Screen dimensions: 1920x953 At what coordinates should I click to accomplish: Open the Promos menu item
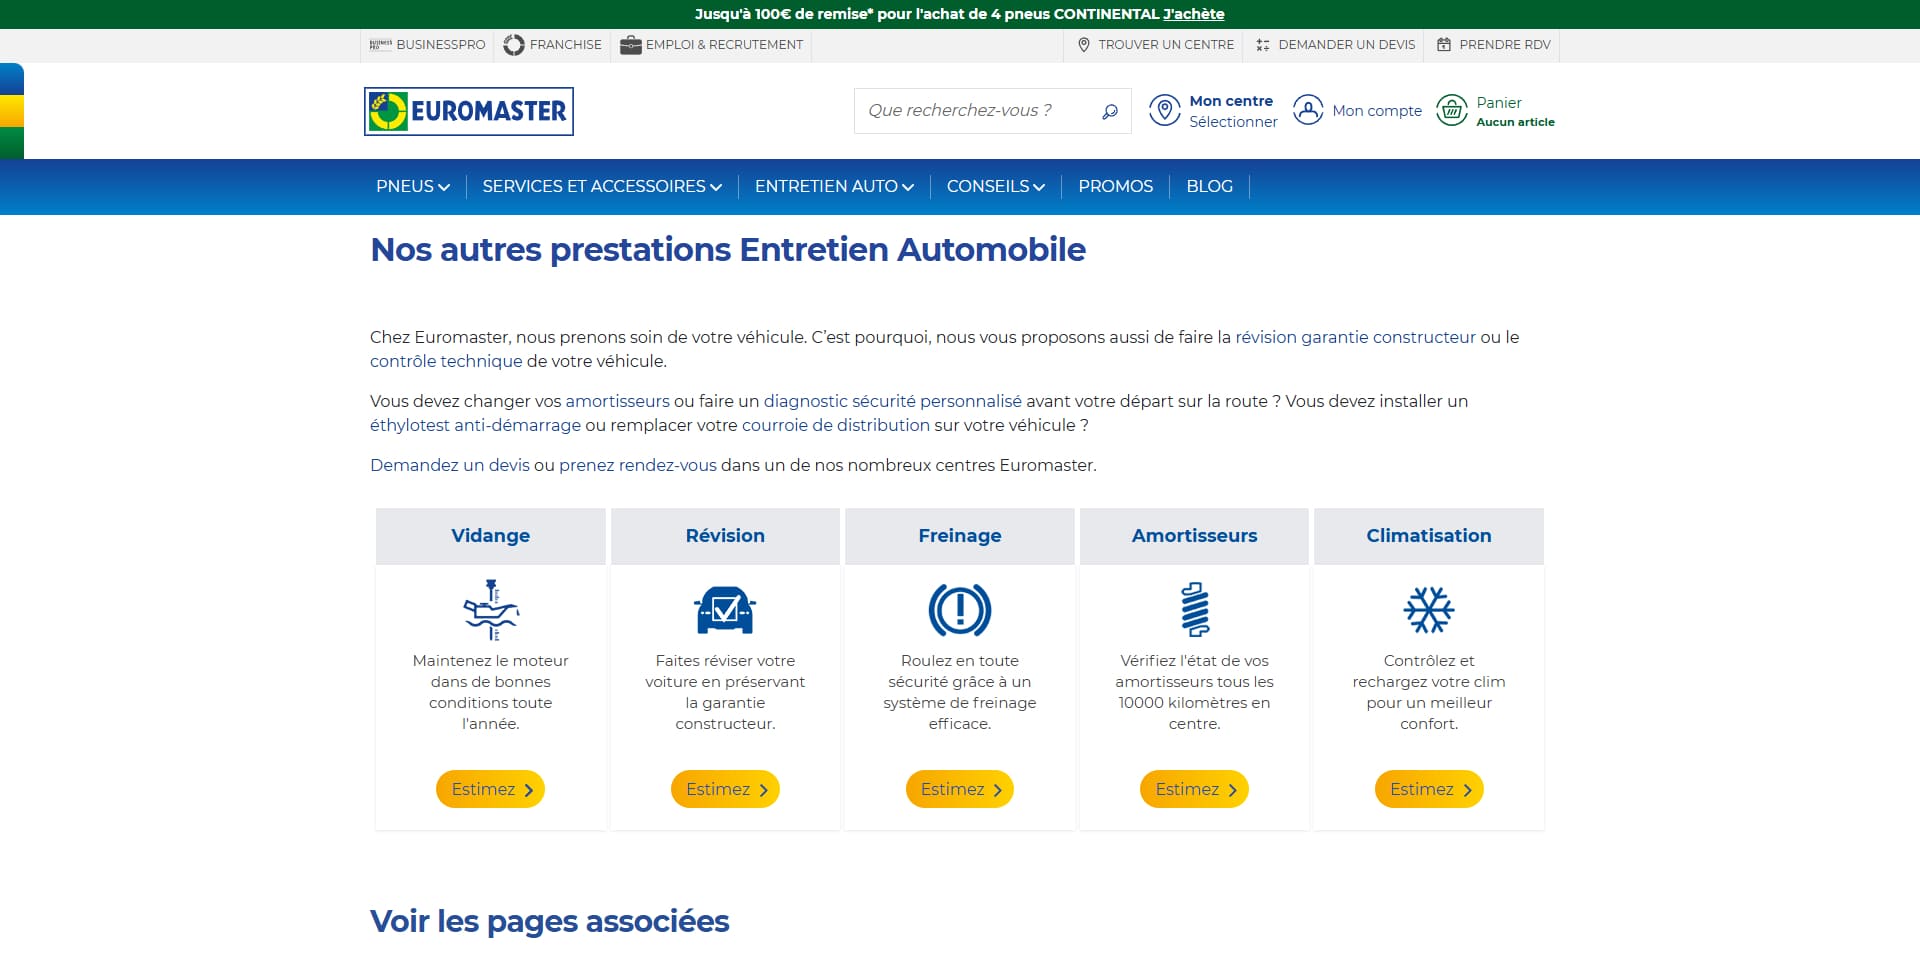coord(1116,186)
